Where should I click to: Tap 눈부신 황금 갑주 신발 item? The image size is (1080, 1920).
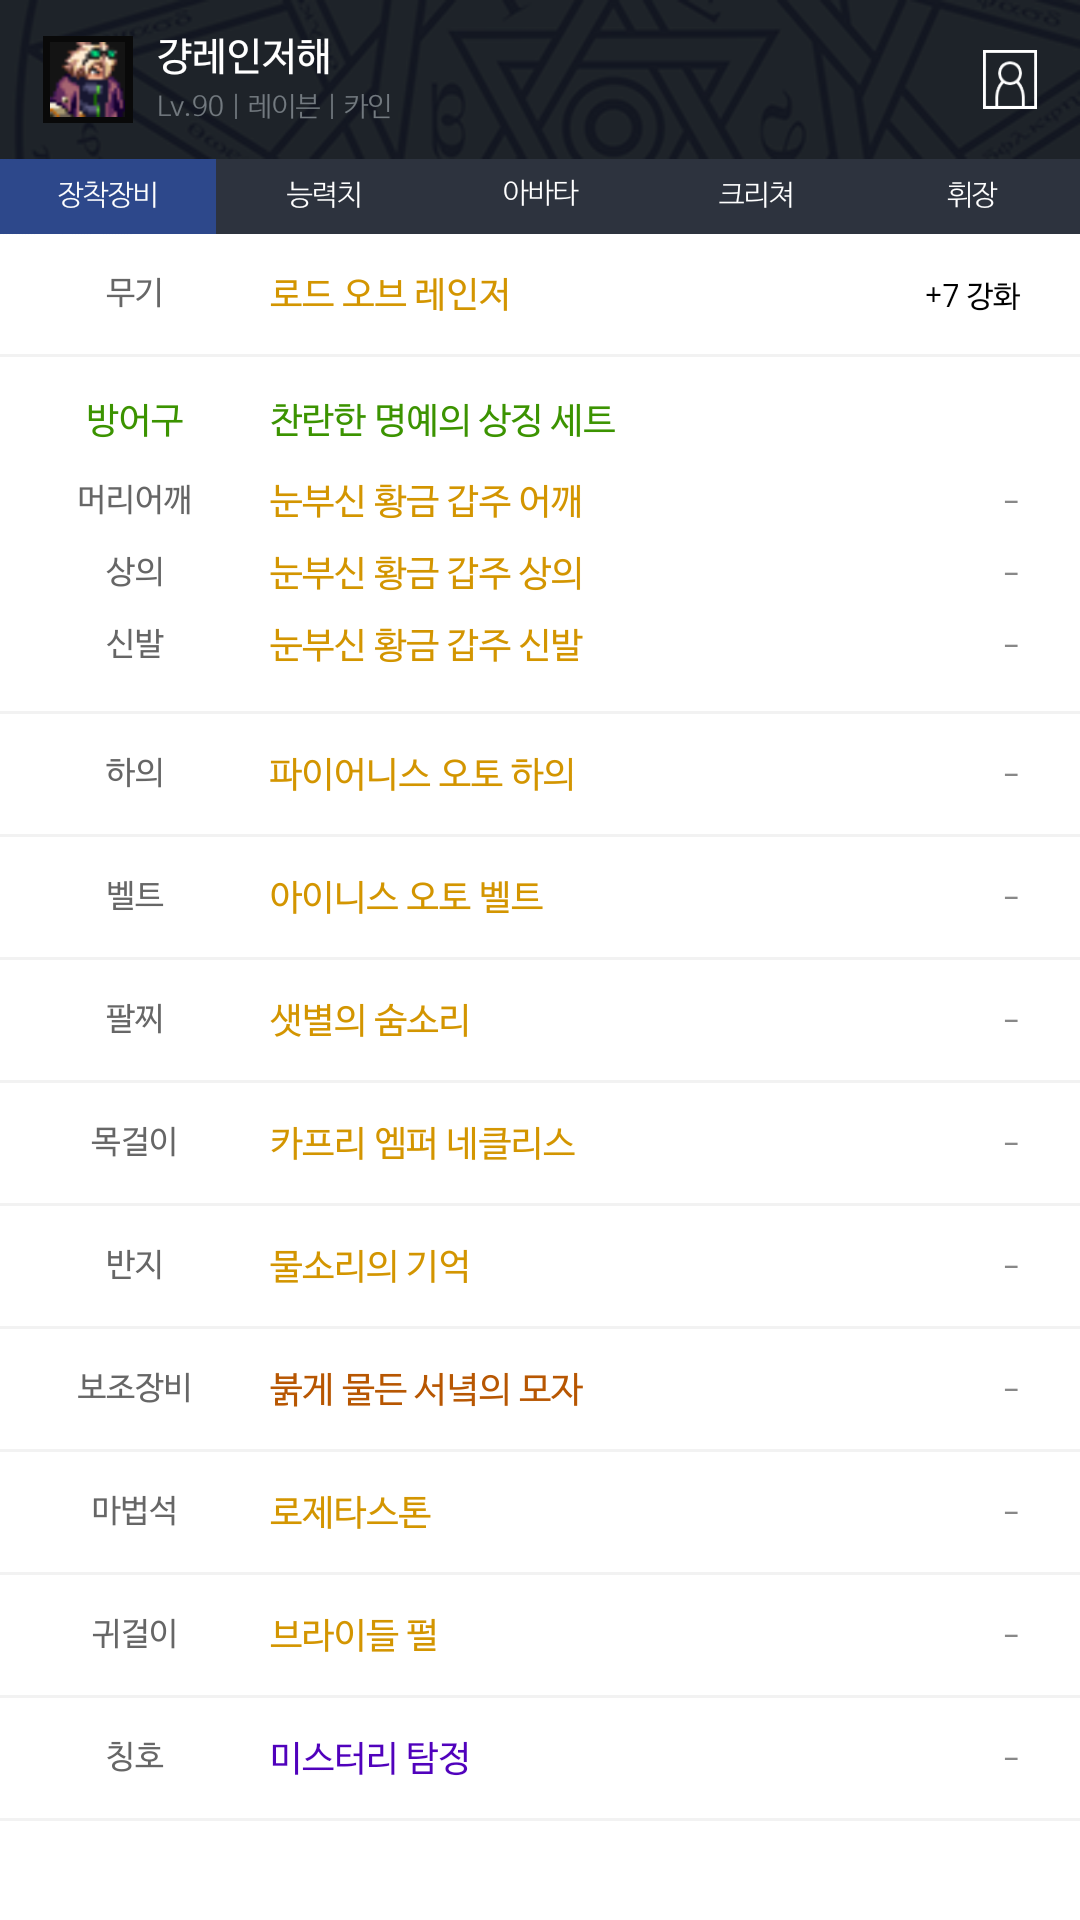pos(426,645)
